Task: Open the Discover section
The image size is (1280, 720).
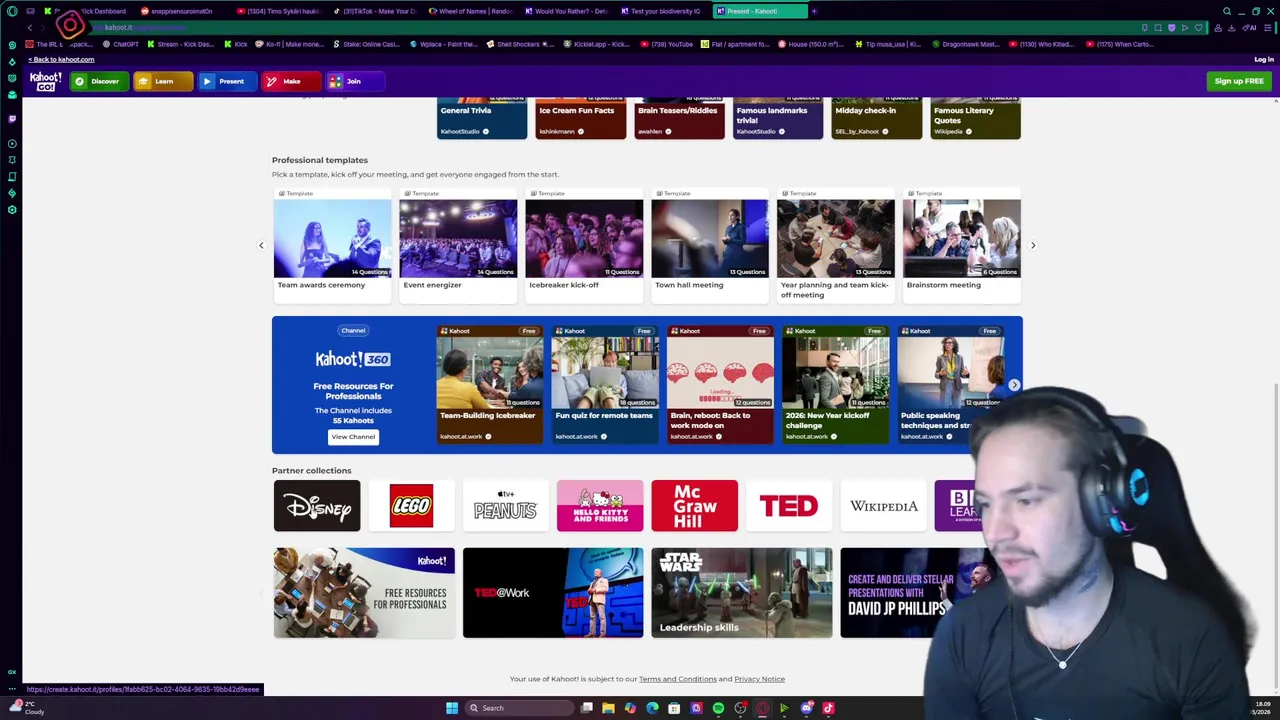Action: pos(99,81)
